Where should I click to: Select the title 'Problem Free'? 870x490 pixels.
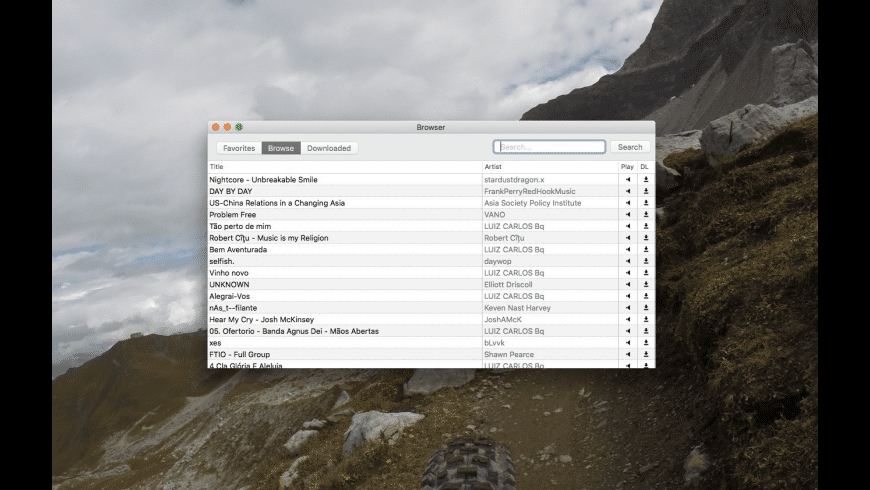pos(232,214)
